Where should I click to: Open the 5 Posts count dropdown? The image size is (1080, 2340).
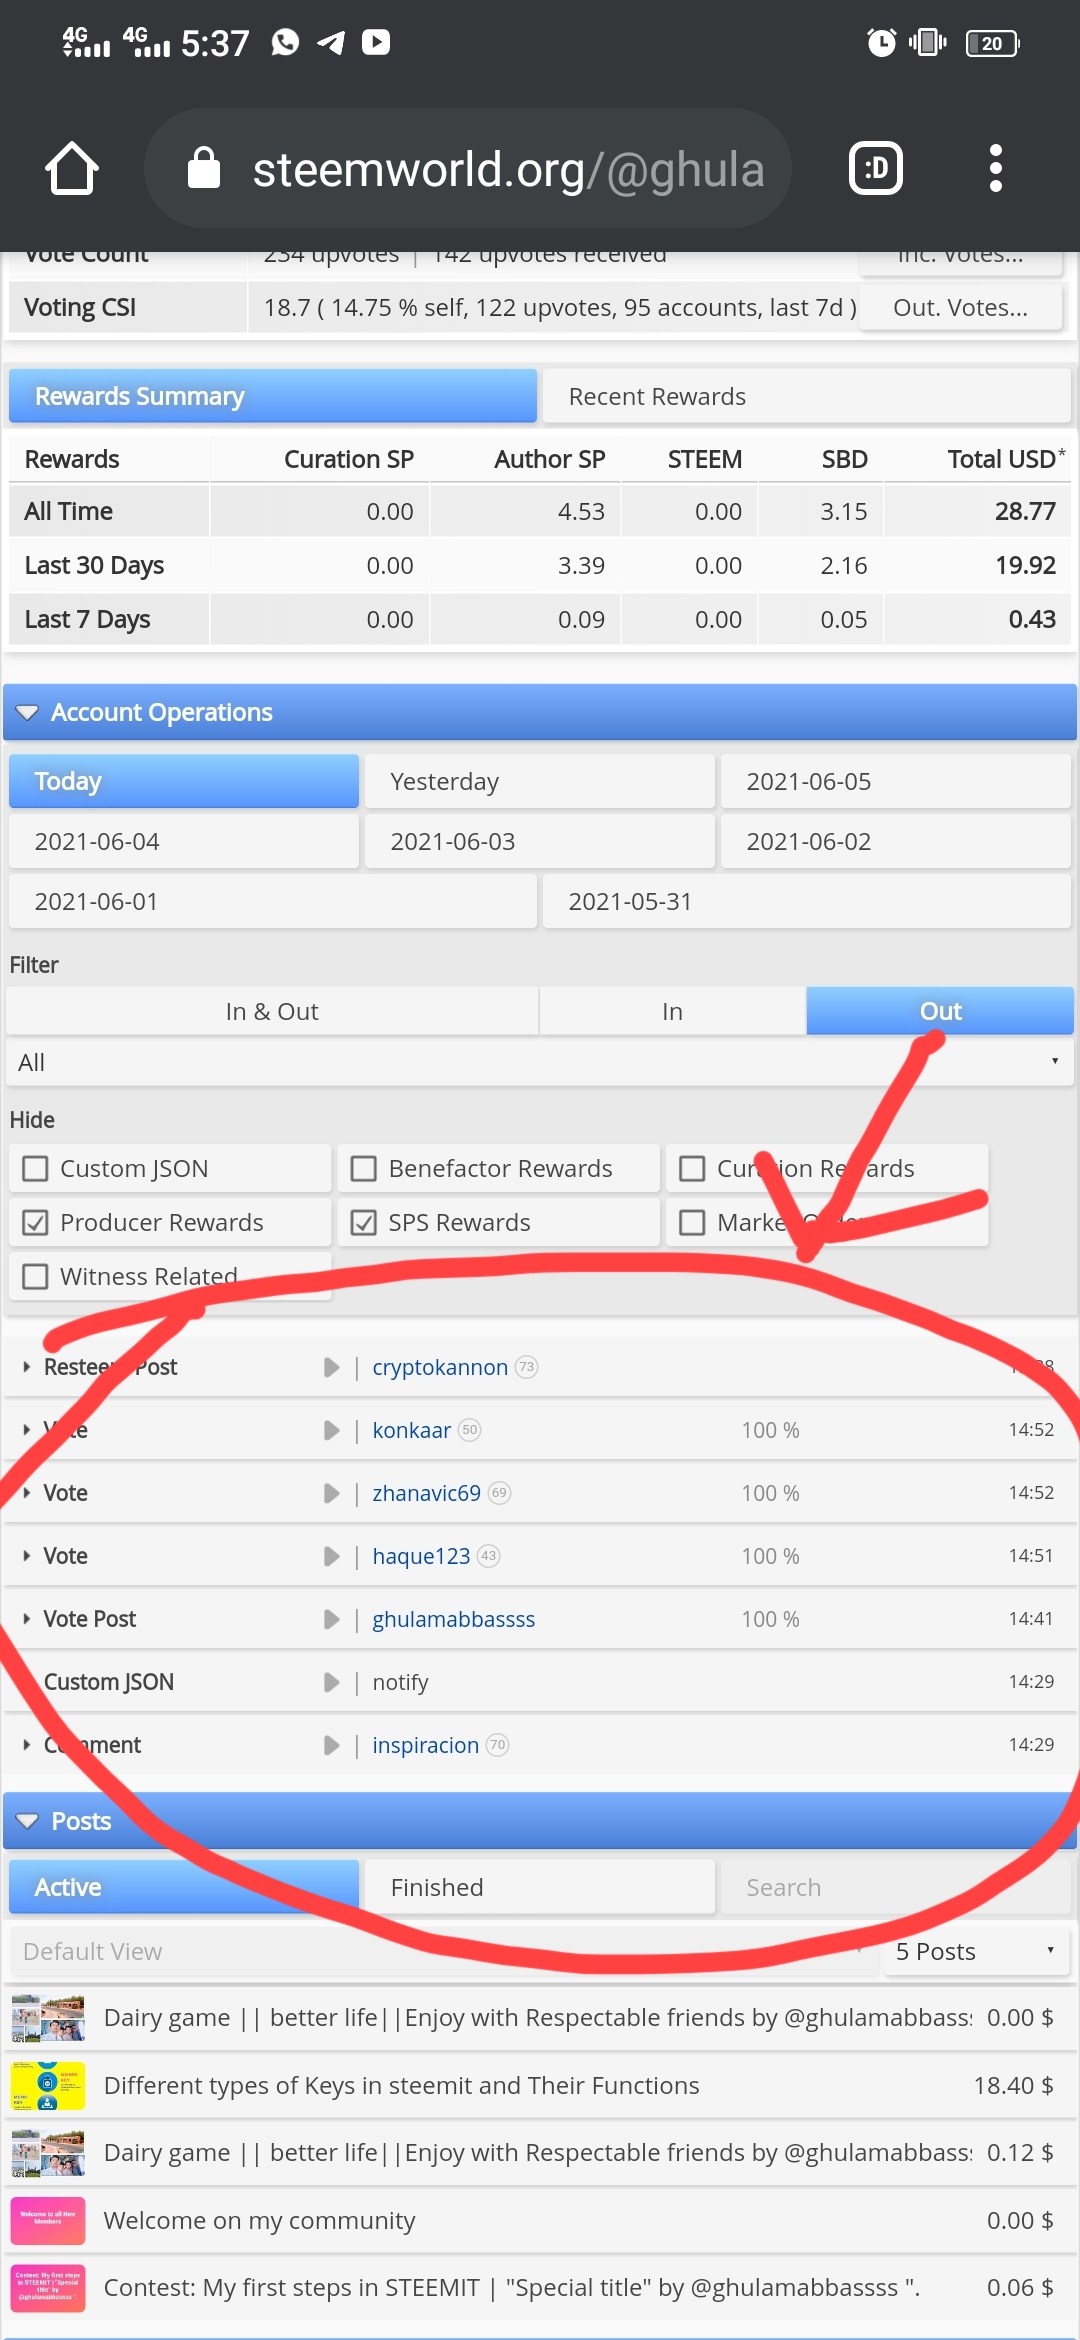click(976, 1952)
